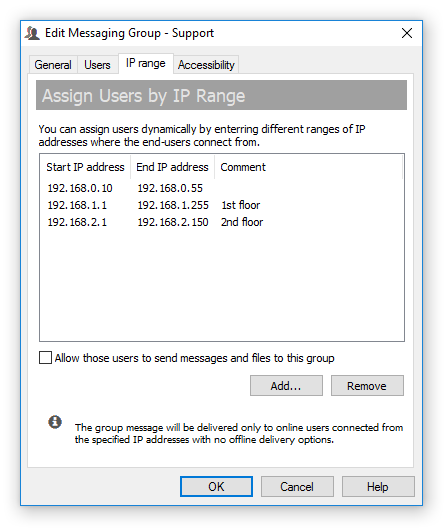The height and width of the screenshot is (529, 444).
Task: Open Help for this dialog
Action: coord(378,486)
